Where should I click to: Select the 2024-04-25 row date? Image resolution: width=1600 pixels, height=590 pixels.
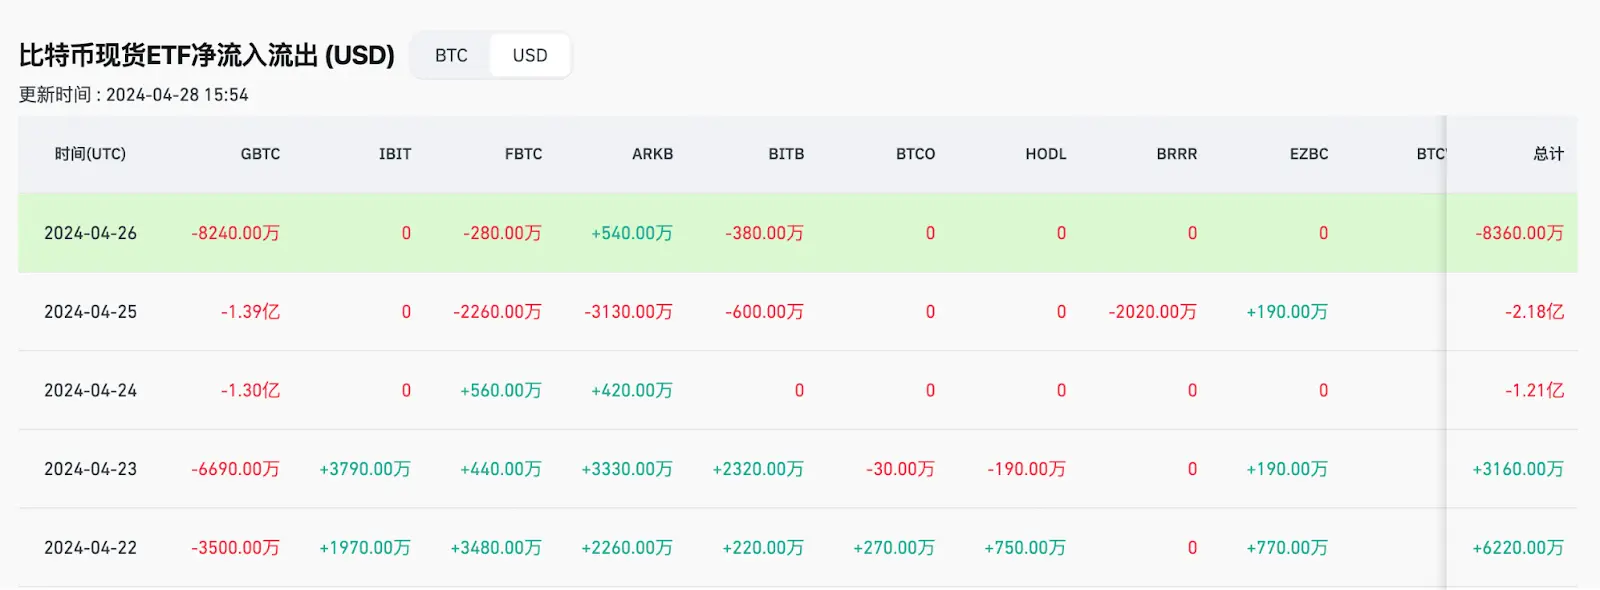(x=90, y=312)
